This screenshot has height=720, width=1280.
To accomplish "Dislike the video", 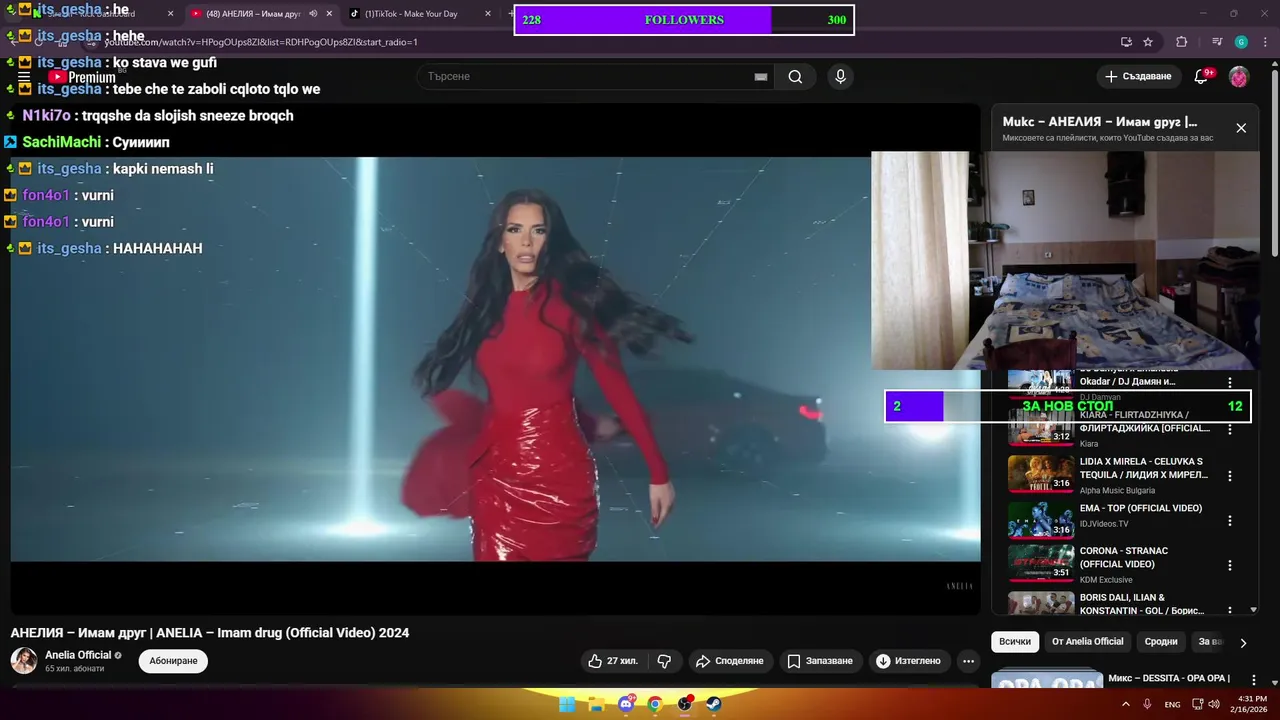I will click(664, 661).
